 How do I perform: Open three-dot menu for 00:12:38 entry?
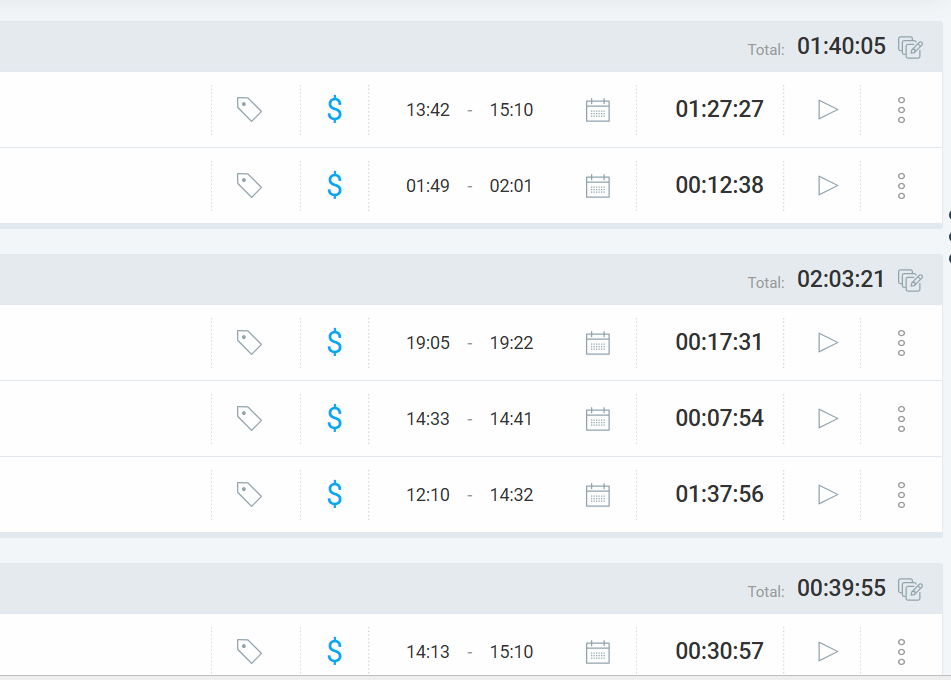(901, 185)
